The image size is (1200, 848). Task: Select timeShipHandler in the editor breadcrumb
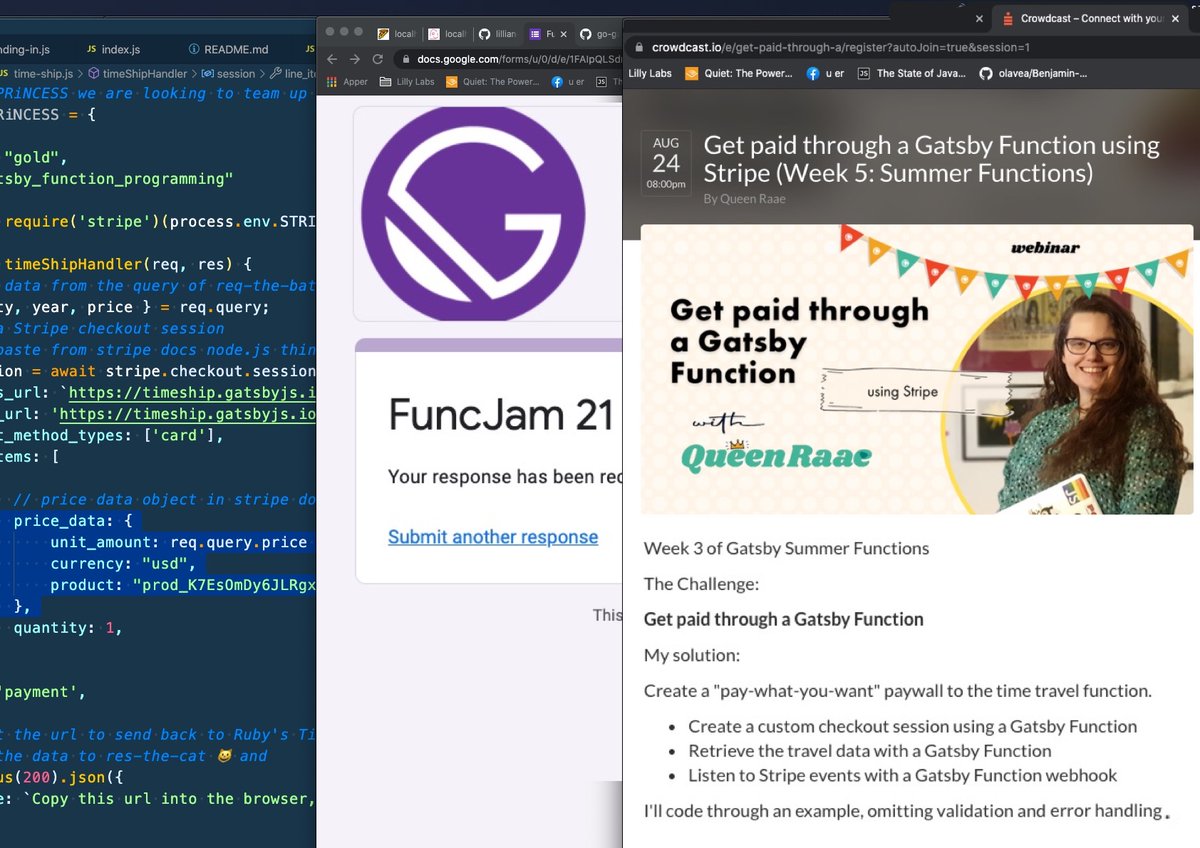coord(144,73)
